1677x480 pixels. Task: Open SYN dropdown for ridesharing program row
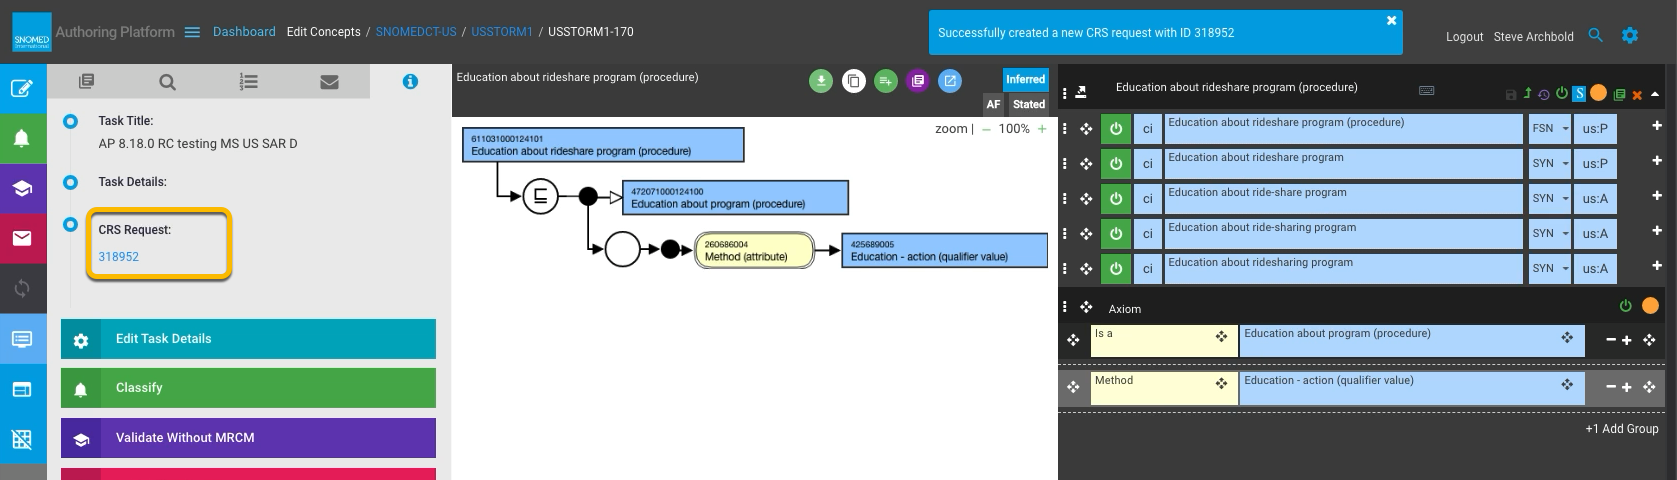(x=1550, y=268)
